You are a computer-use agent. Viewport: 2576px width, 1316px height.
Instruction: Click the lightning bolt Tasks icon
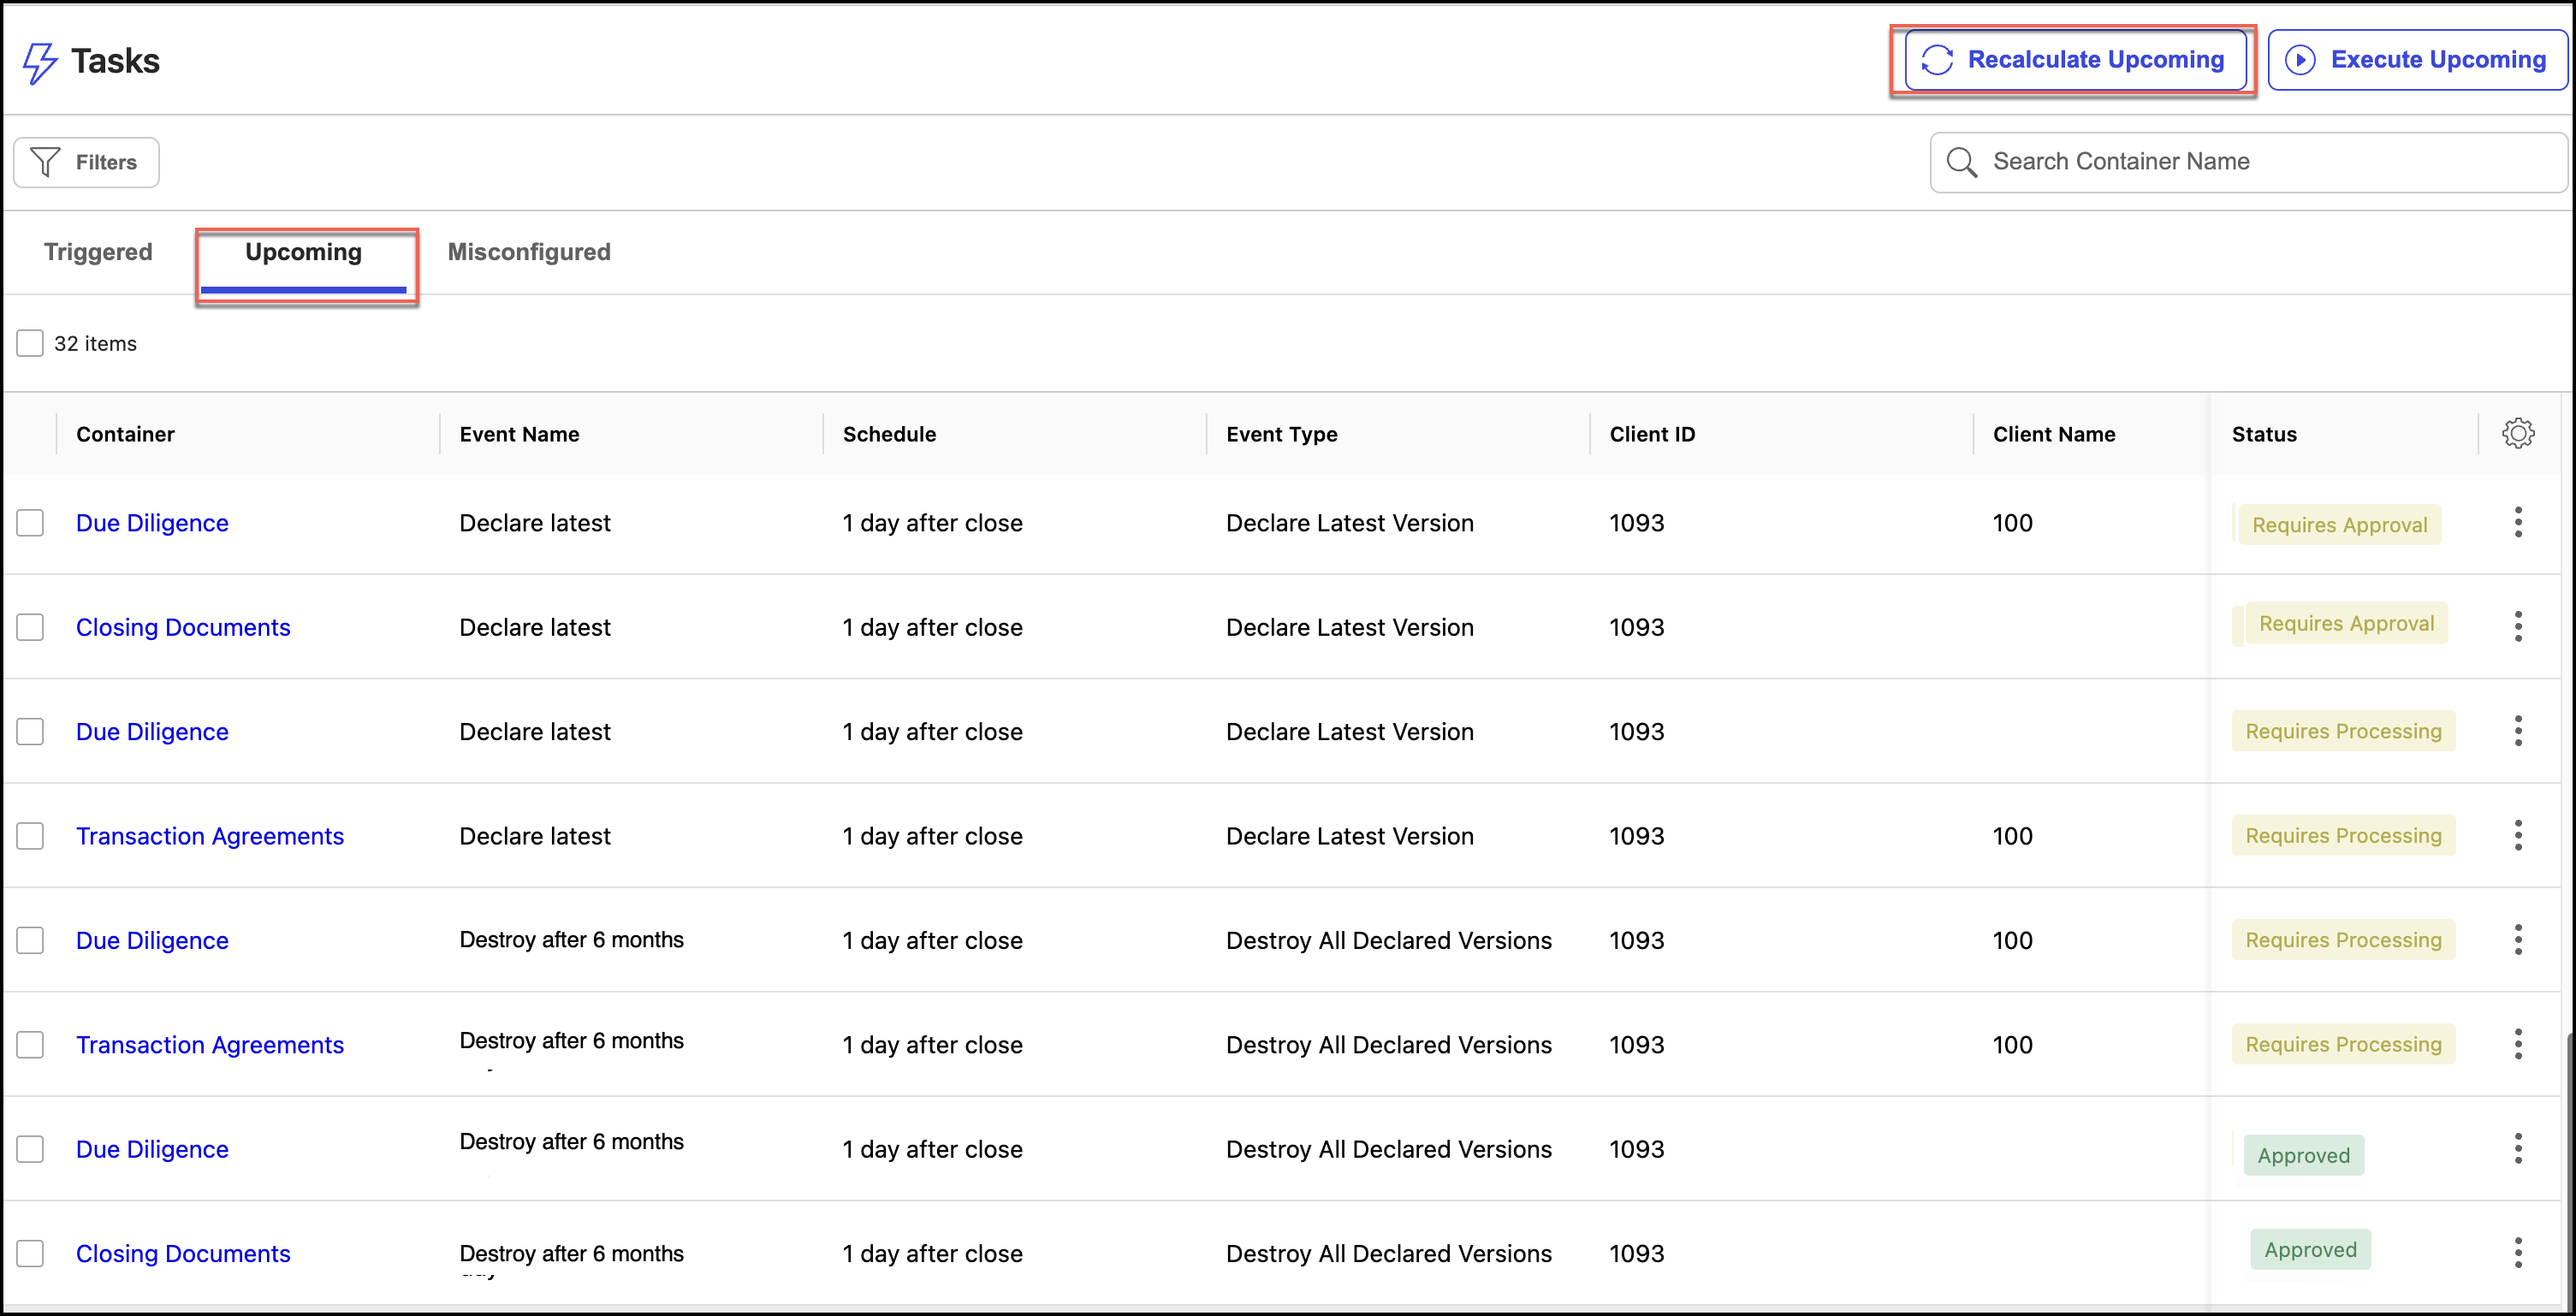40,62
